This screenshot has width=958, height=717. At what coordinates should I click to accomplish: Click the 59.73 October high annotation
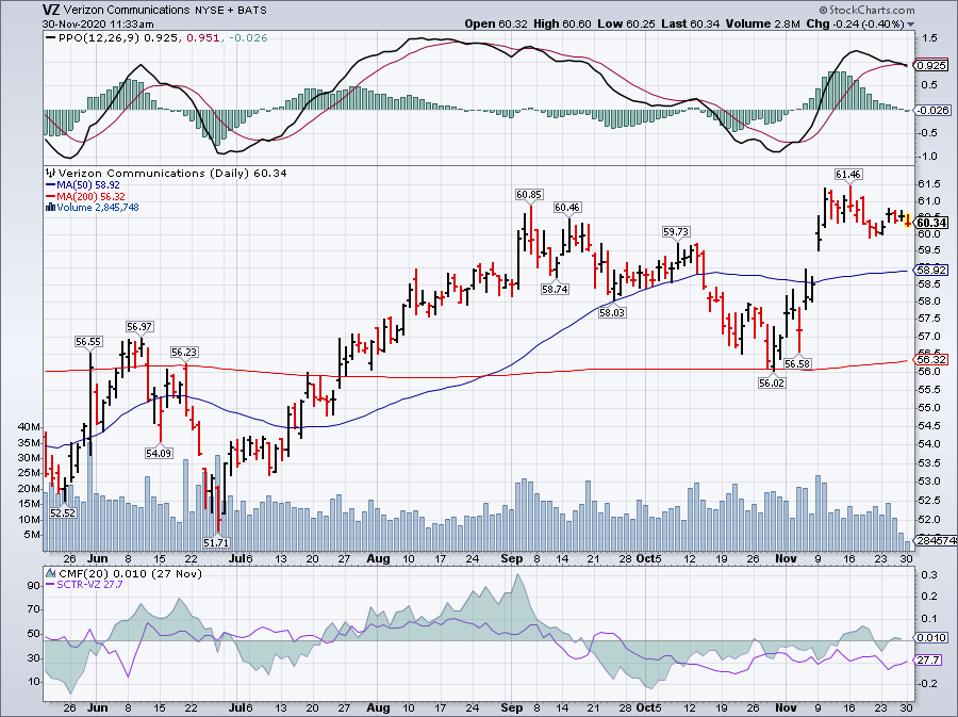[676, 232]
